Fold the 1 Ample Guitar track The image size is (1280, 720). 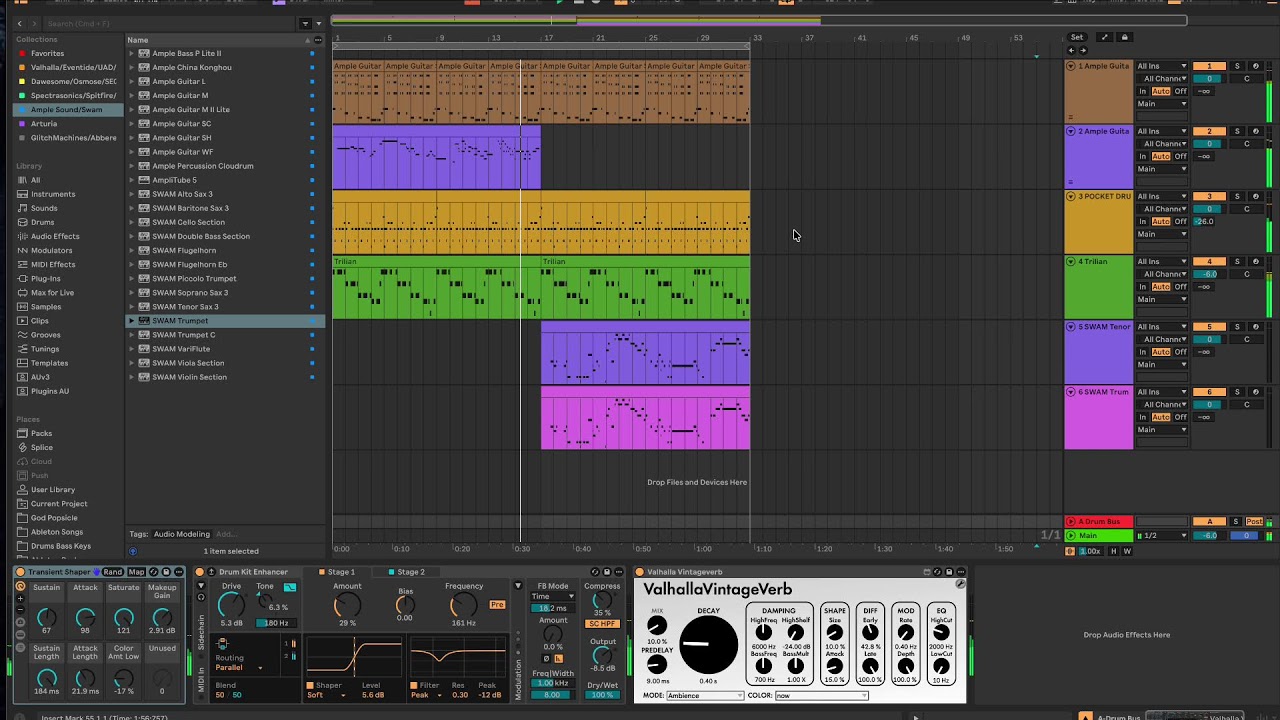pos(1071,66)
